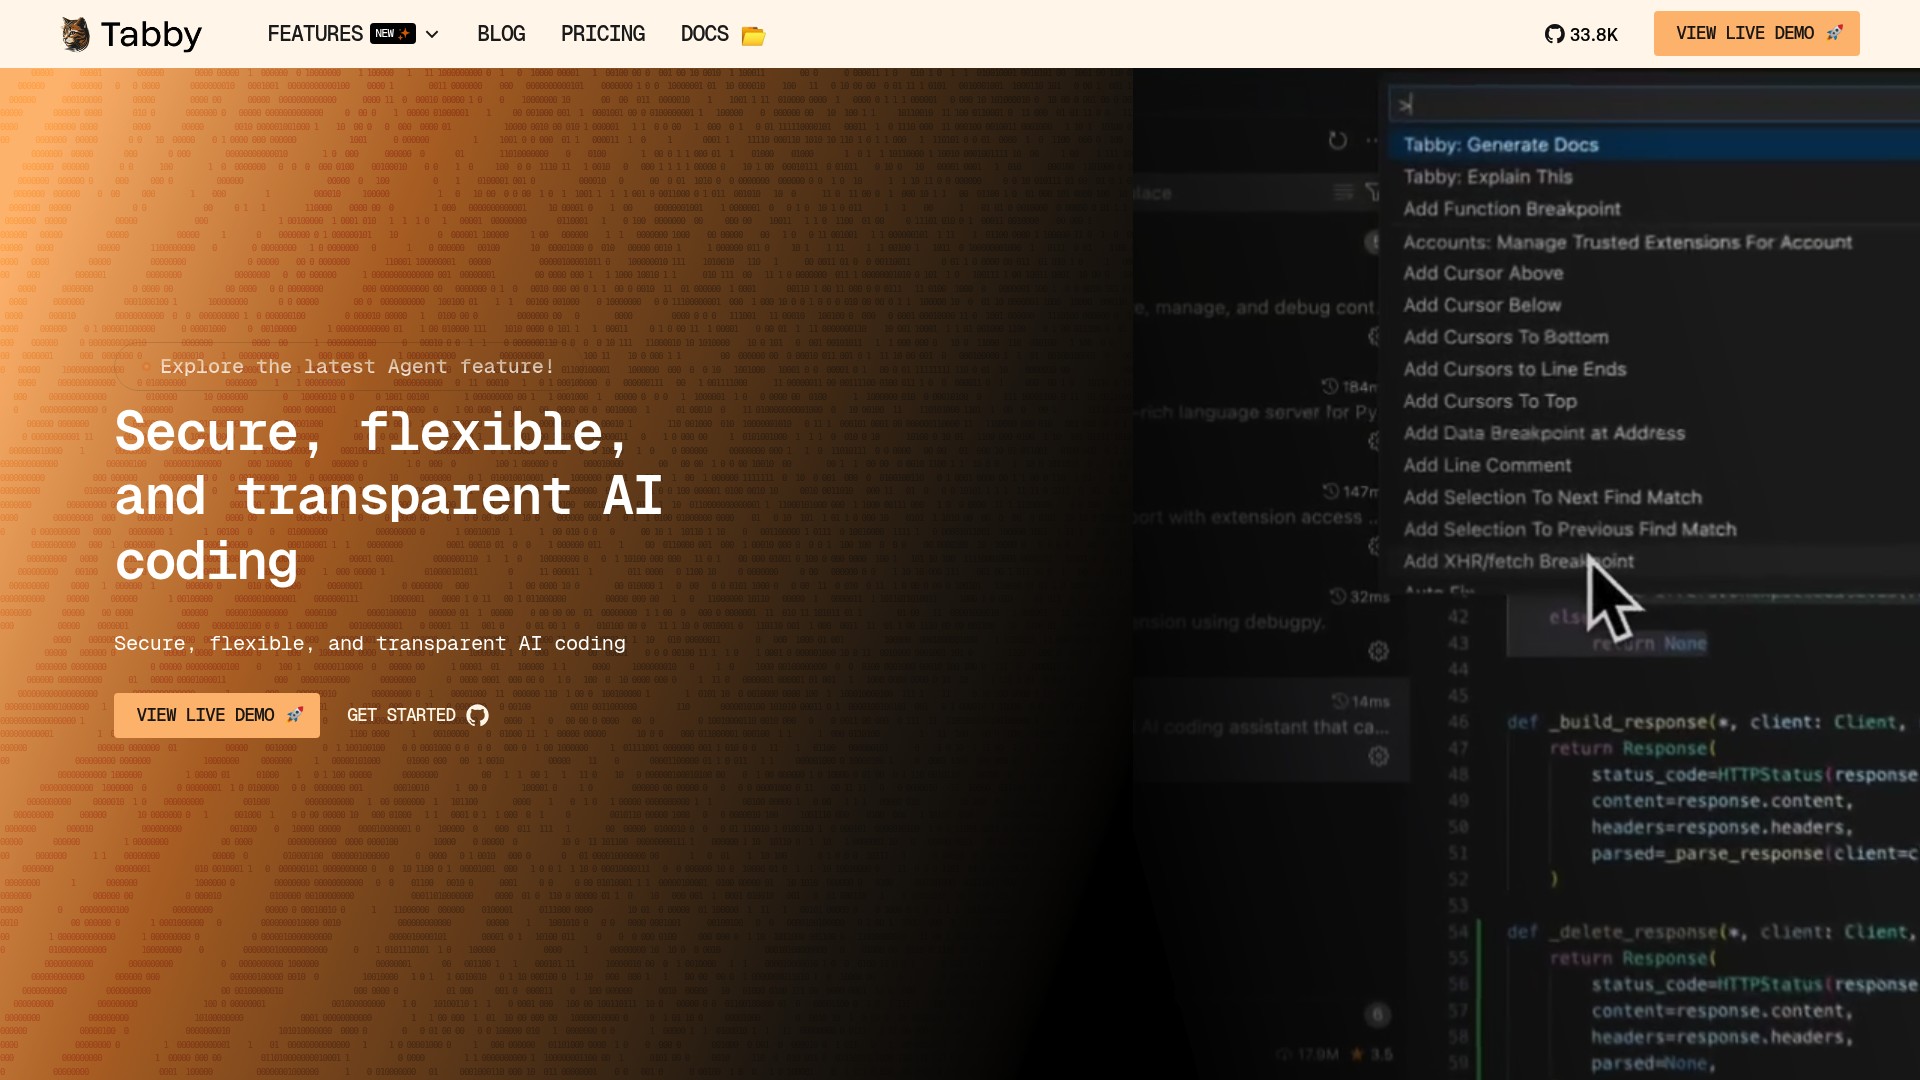Image resolution: width=1920 pixels, height=1080 pixels.
Task: Open the DOCS link
Action: [705, 34]
